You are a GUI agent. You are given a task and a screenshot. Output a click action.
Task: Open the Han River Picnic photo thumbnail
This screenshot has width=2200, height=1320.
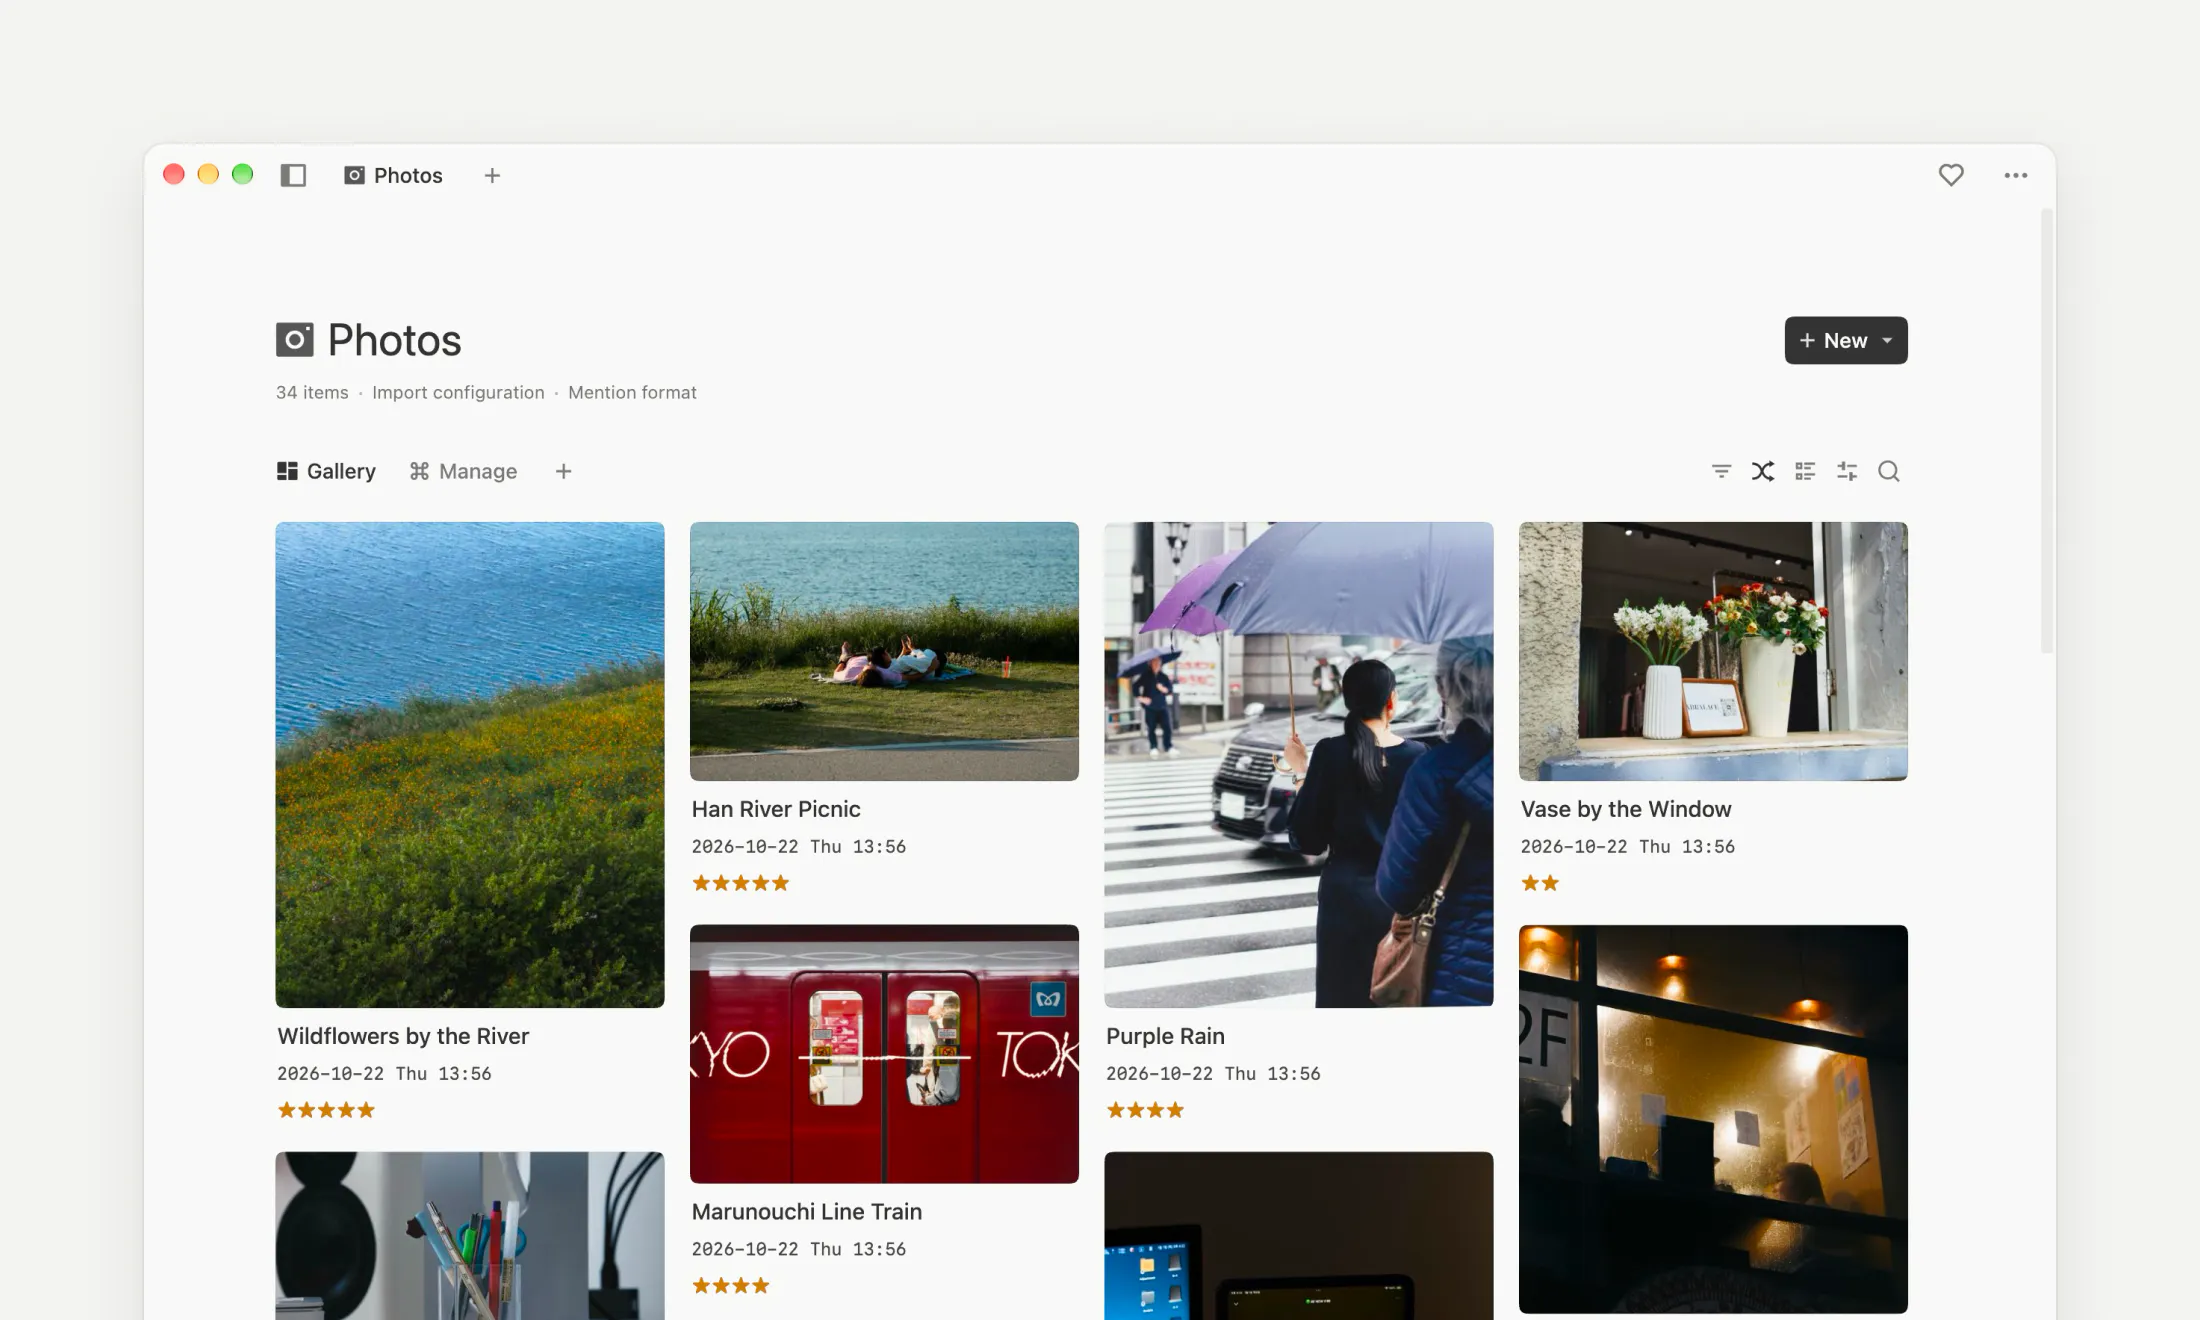pos(884,651)
